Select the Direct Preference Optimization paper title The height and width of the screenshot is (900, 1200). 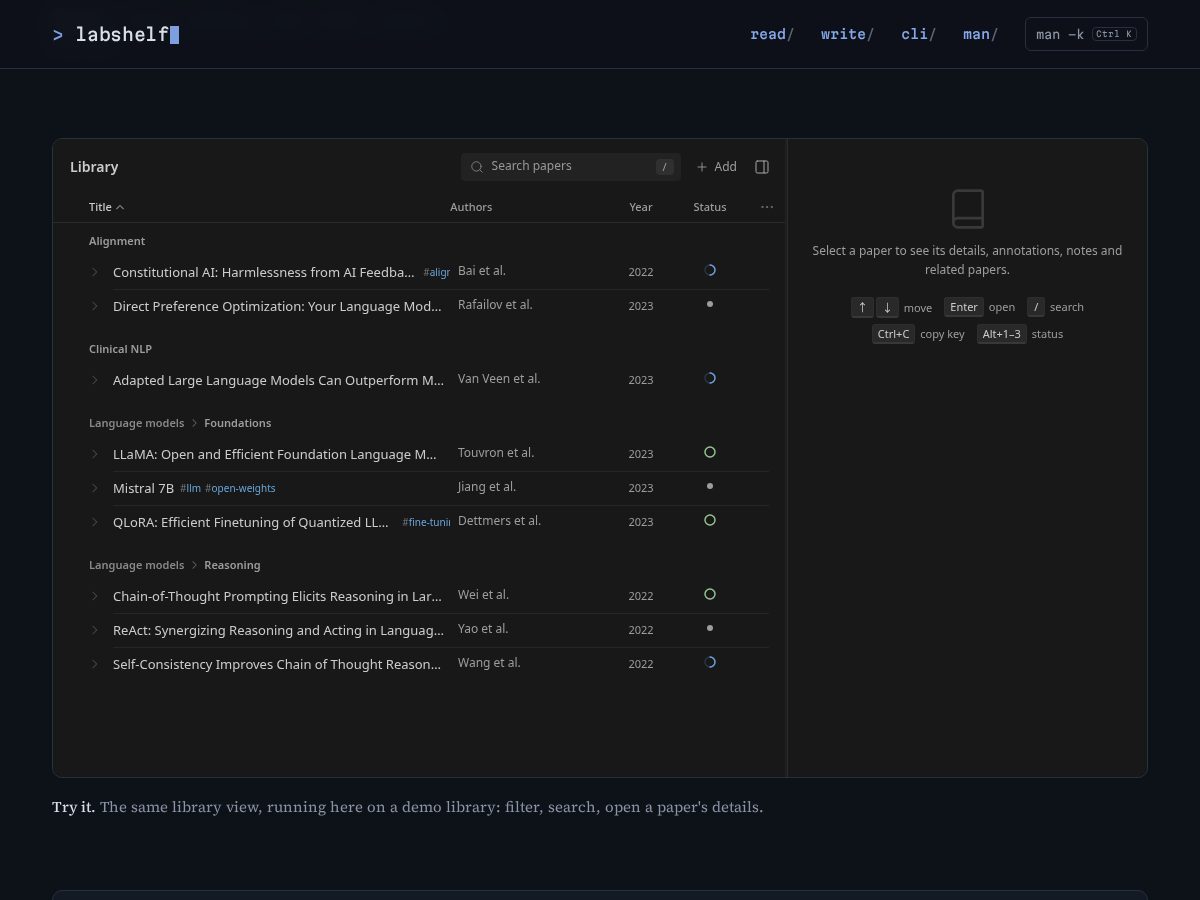pyautogui.click(x=277, y=306)
